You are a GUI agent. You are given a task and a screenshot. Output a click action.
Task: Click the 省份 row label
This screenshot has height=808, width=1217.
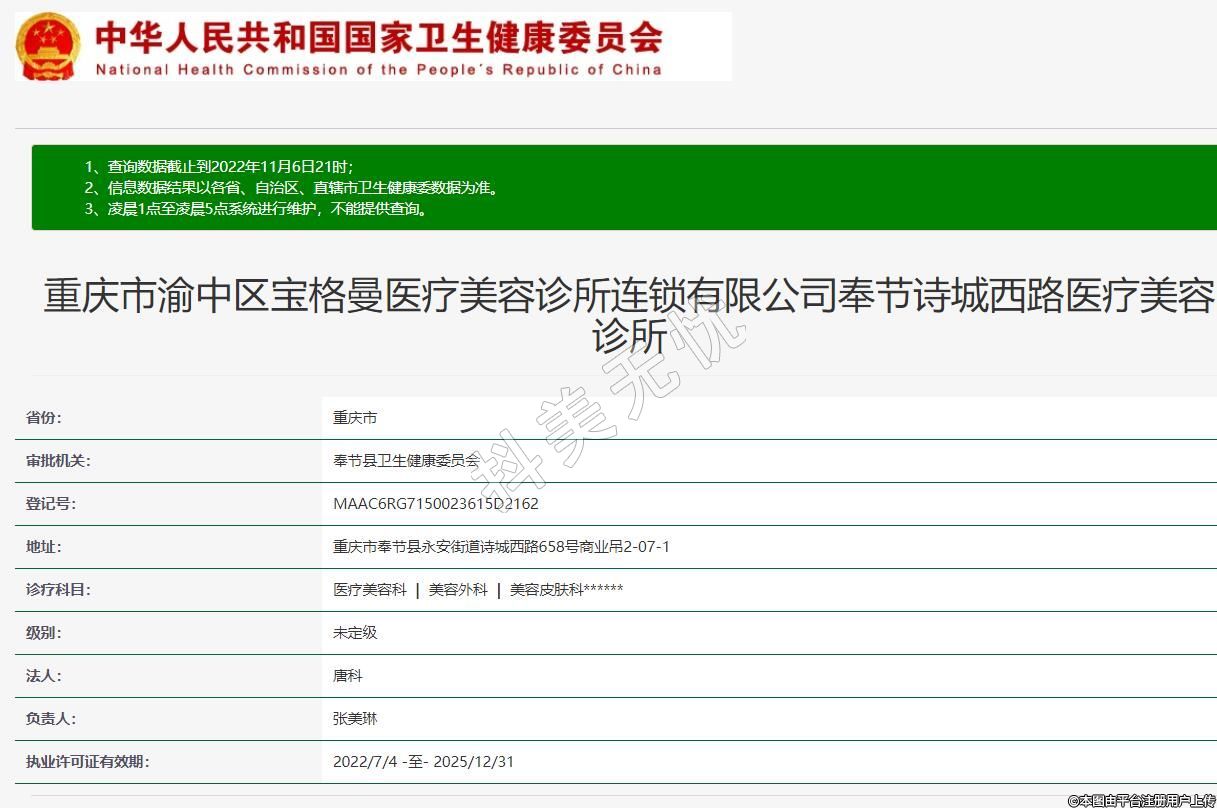pyautogui.click(x=44, y=418)
